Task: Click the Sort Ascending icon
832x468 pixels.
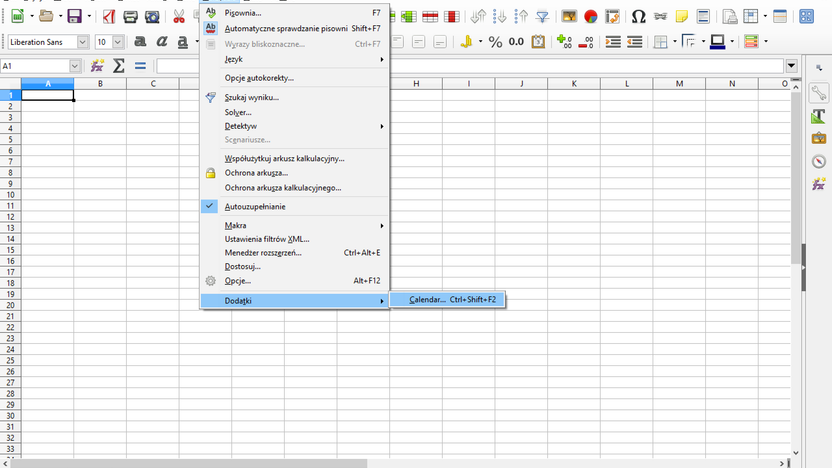Action: click(x=500, y=16)
